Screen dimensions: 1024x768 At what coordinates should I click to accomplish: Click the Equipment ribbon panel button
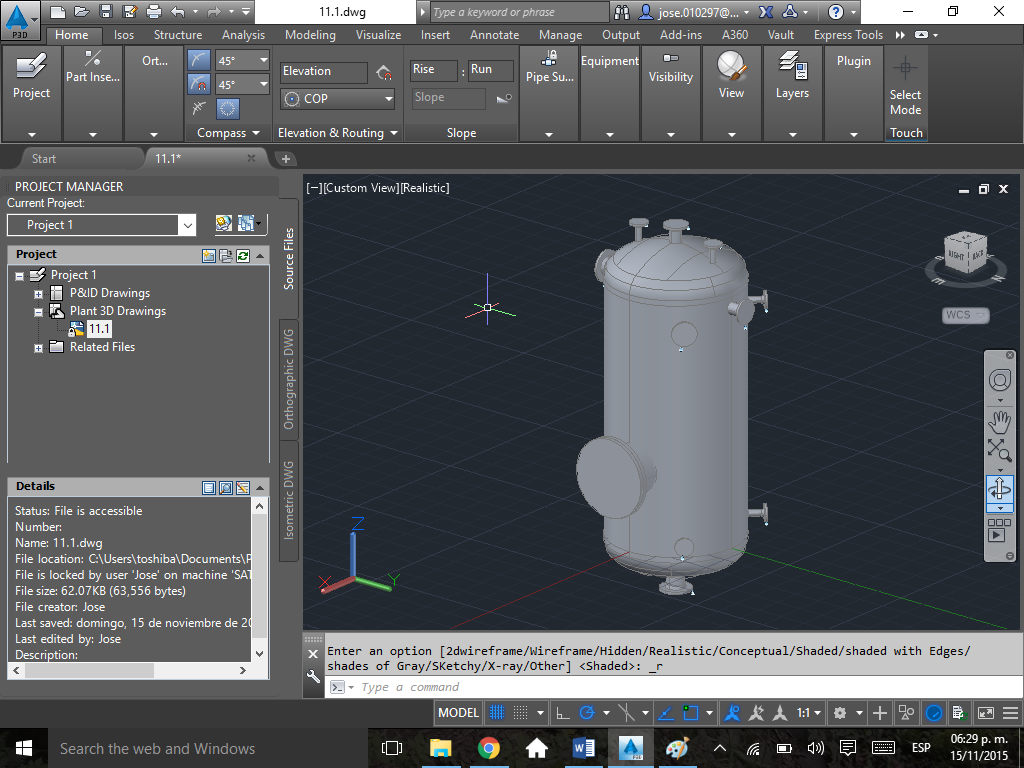tap(609, 61)
